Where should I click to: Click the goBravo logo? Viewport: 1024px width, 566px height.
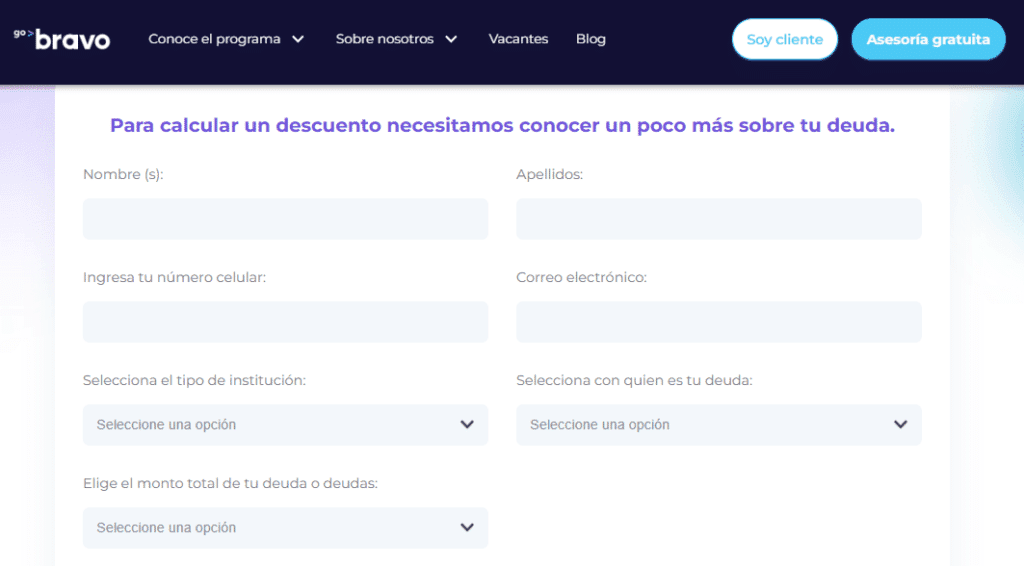[x=62, y=39]
